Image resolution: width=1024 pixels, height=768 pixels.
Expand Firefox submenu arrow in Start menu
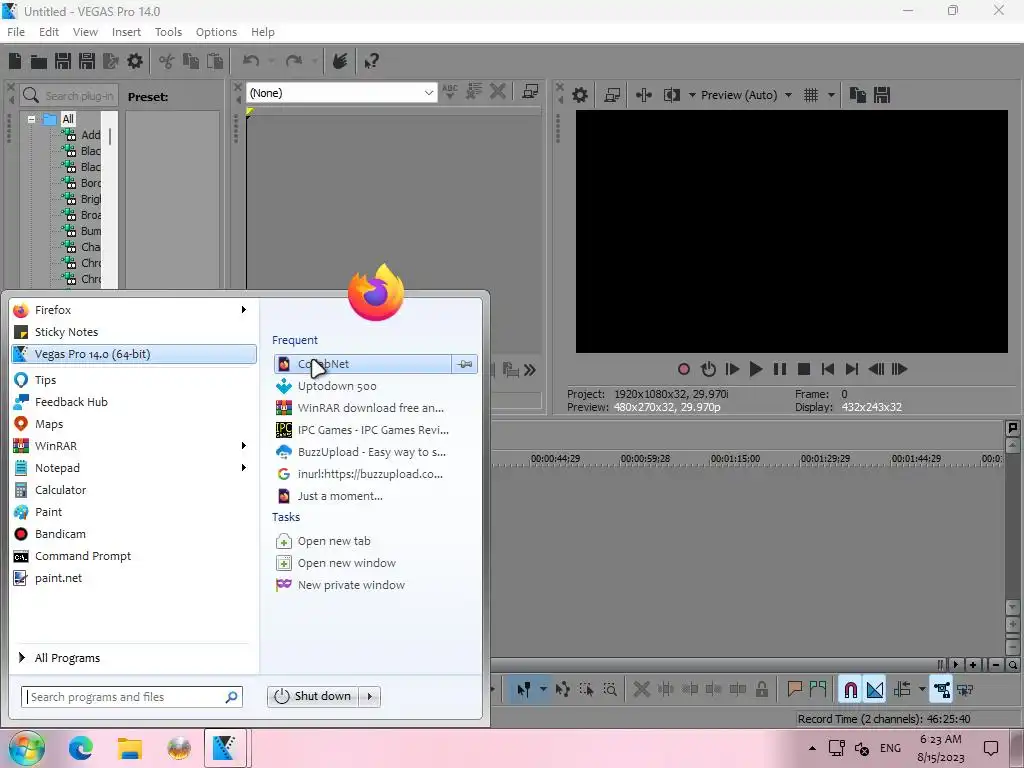[x=244, y=310]
